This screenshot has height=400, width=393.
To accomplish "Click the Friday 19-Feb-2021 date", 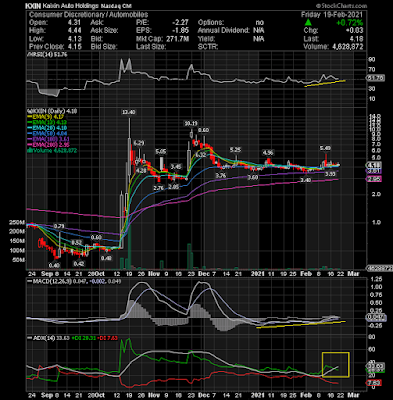I will click(x=332, y=15).
